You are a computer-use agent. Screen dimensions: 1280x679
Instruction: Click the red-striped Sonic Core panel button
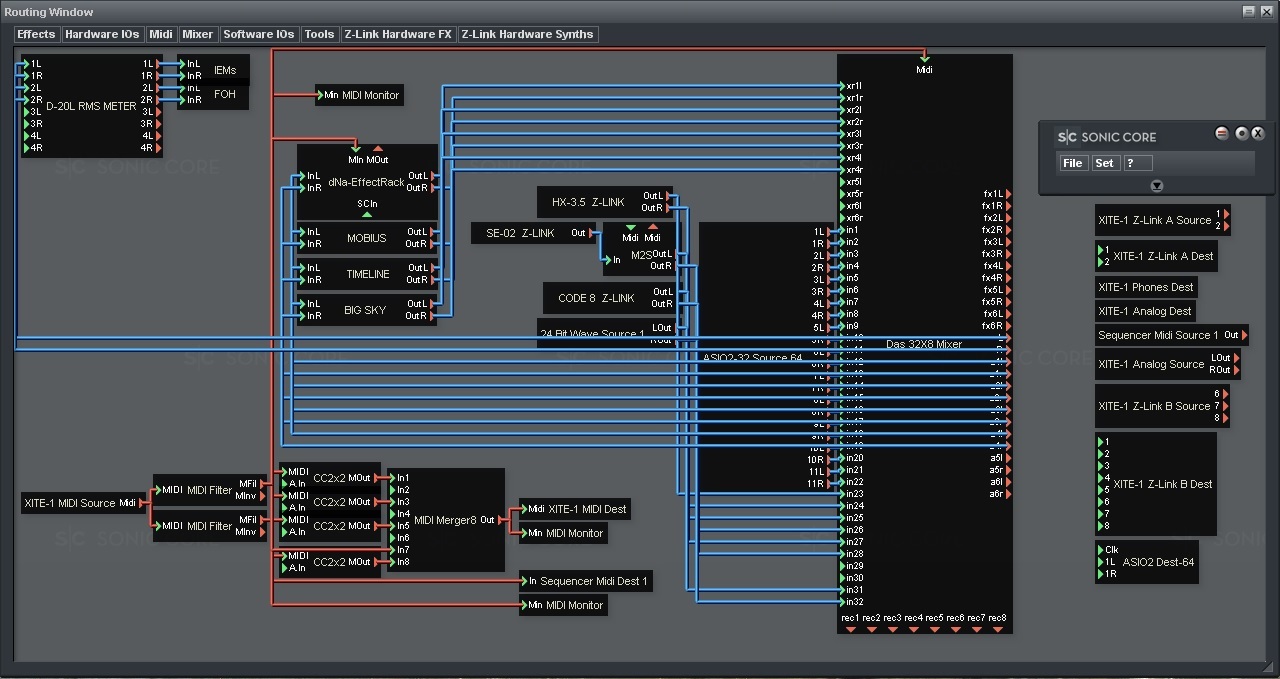(1221, 134)
